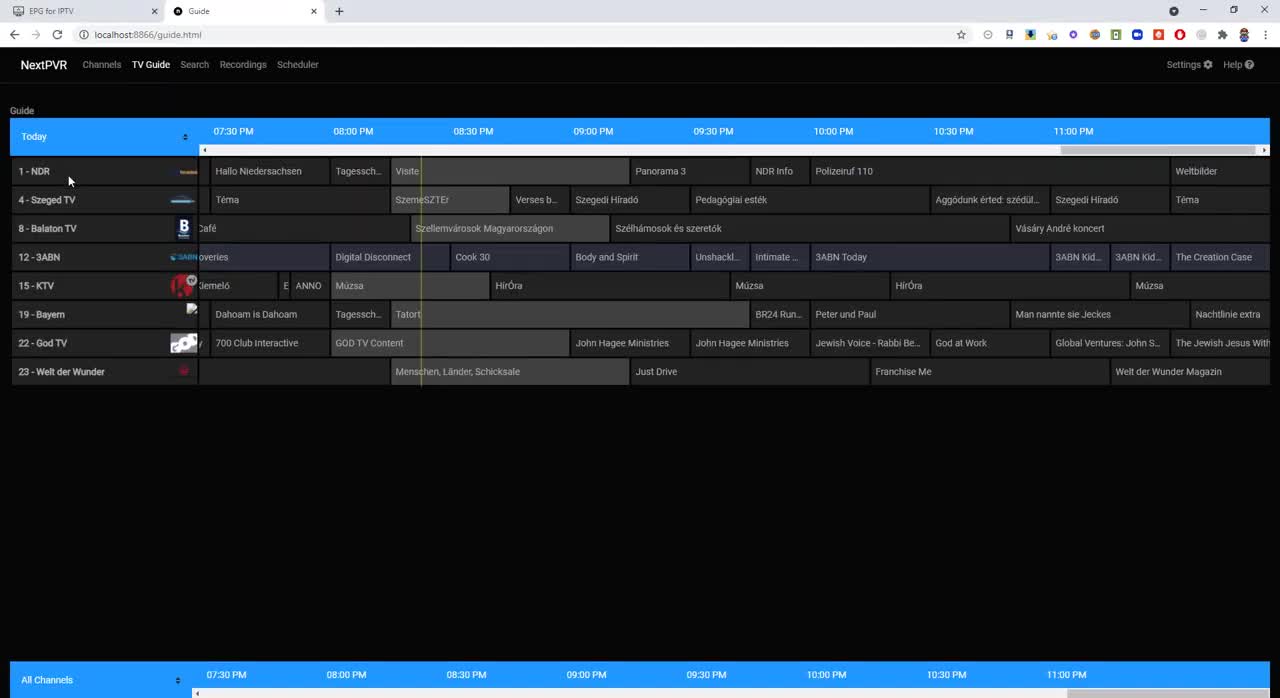The height and width of the screenshot is (698, 1280).
Task: Click the guide scrollbar left arrow
Action: coord(205,150)
